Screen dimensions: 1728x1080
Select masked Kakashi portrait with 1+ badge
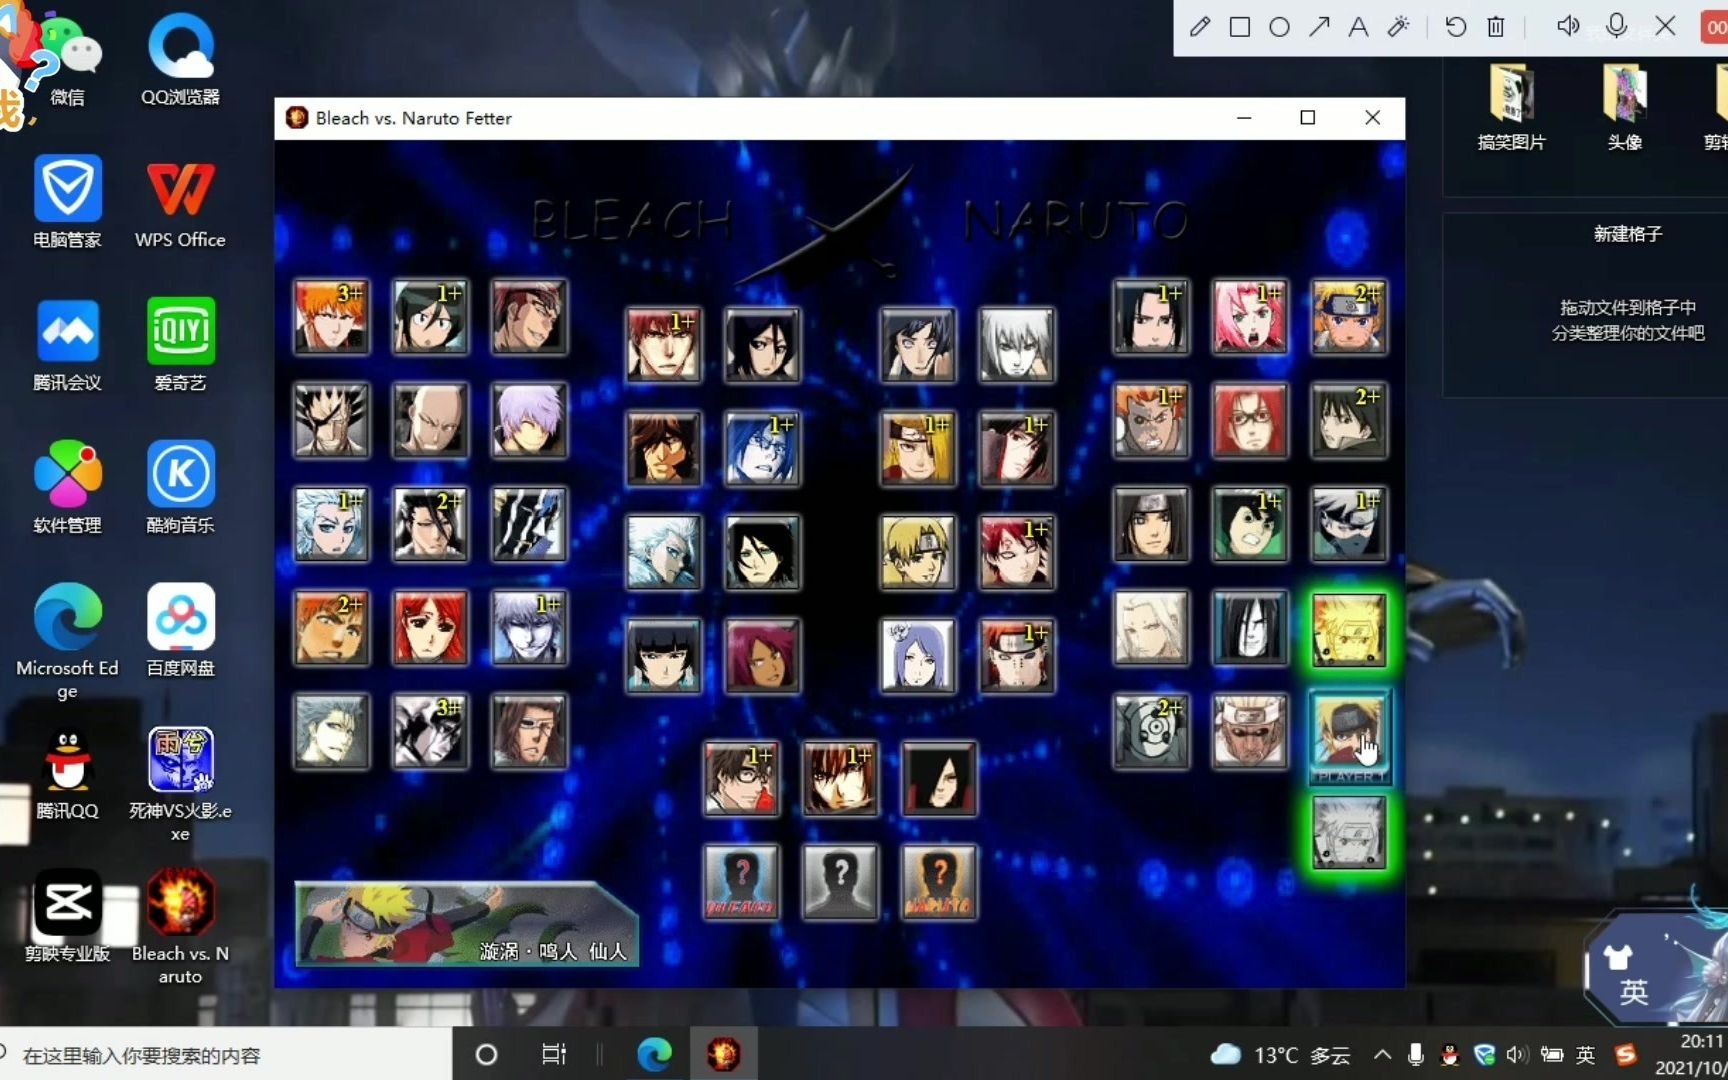pos(1349,525)
